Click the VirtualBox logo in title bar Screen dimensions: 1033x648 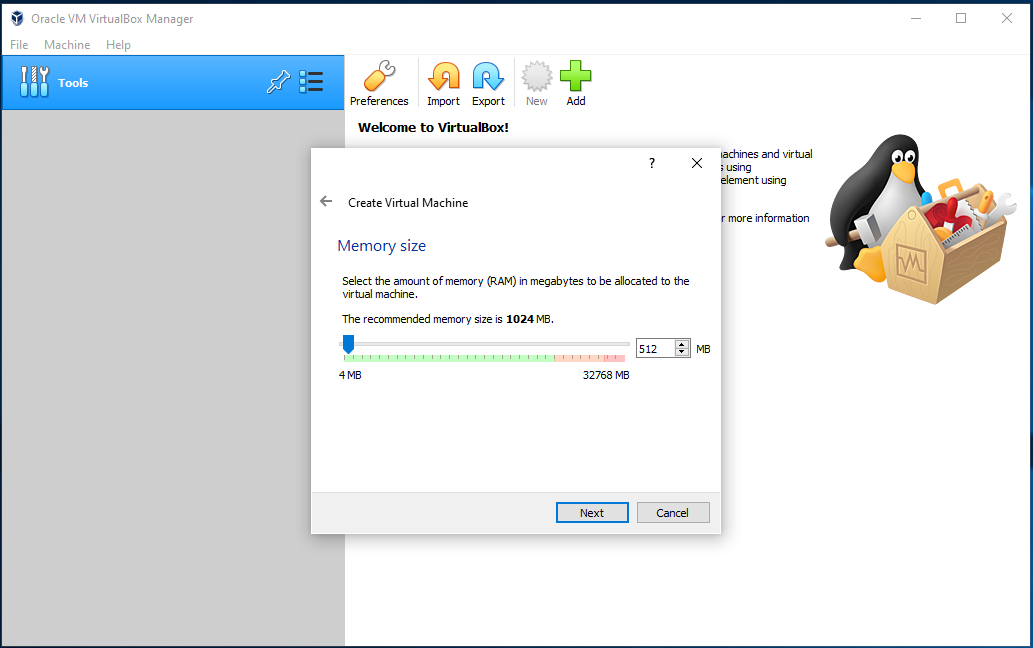(17, 18)
